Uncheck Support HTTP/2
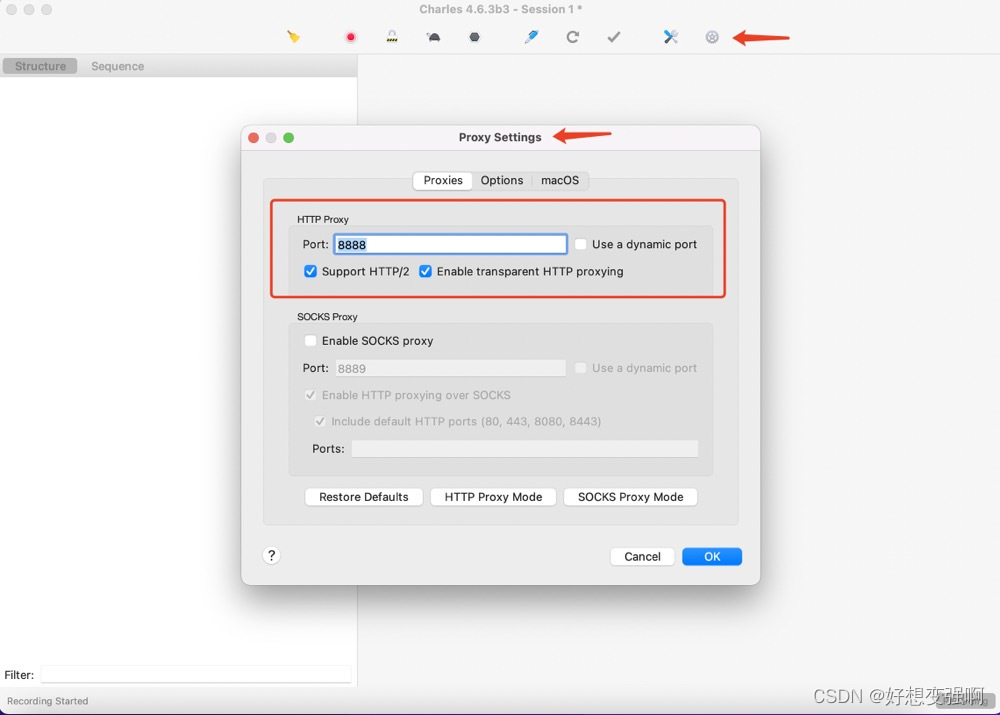The image size is (1000, 715). pyautogui.click(x=311, y=271)
